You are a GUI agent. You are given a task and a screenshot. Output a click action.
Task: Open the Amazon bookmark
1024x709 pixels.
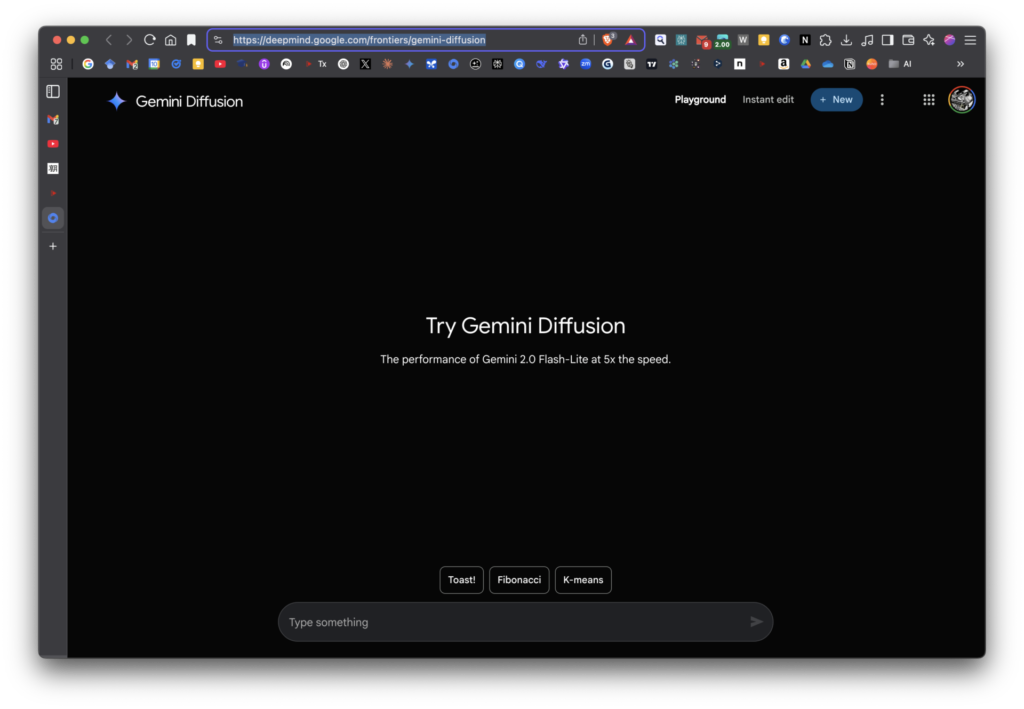tap(783, 64)
